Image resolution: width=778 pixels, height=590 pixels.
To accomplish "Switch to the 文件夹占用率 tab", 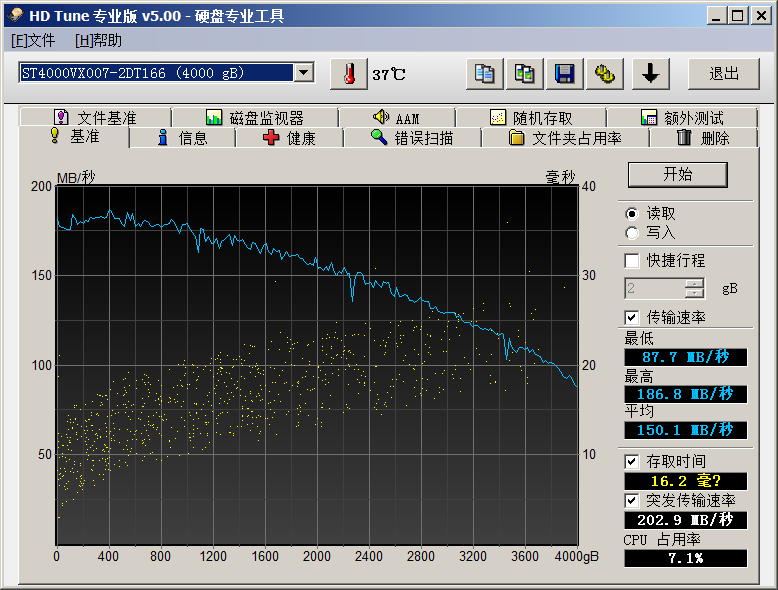I will pyautogui.click(x=565, y=137).
